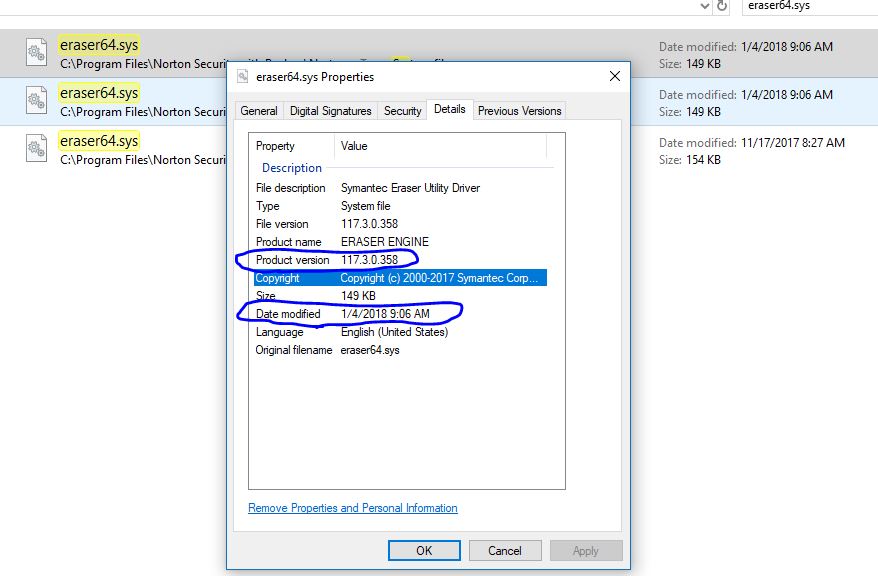Viewport: 878px width, 576px height.
Task: Click the OK button
Action: point(424,550)
